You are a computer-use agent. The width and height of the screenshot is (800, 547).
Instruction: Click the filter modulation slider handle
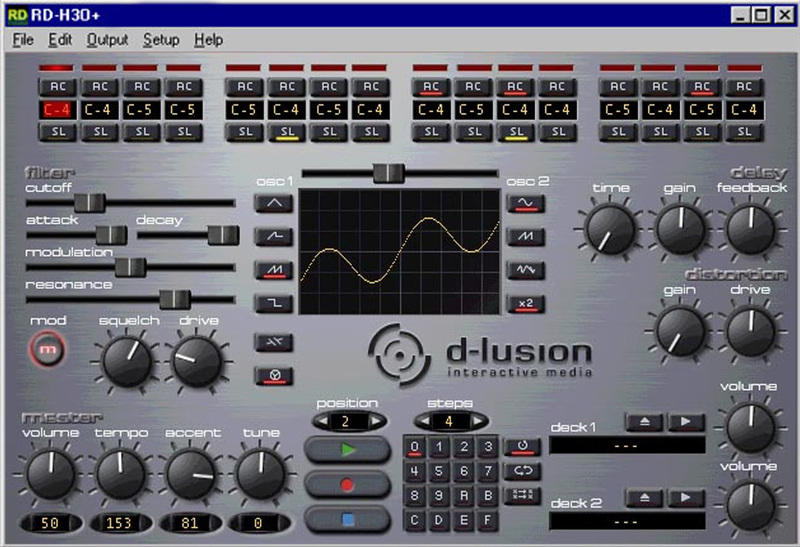tap(130, 267)
